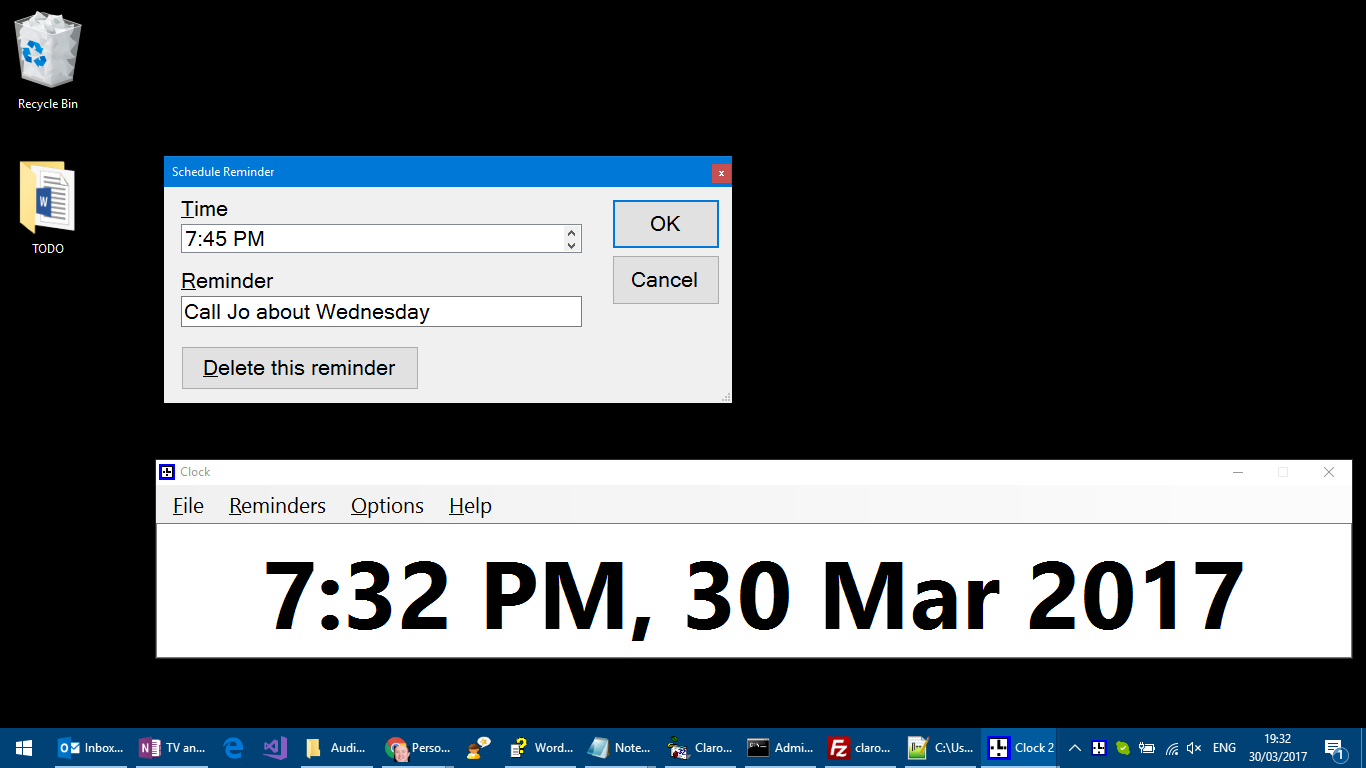Delete this reminder
Screen dimensions: 1366x768
pyautogui.click(x=299, y=367)
